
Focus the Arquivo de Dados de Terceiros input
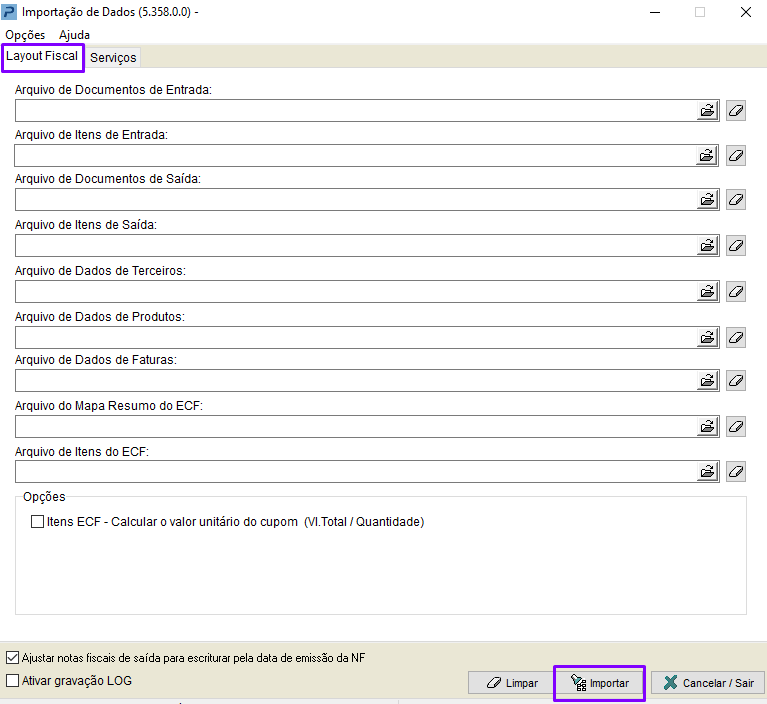tap(356, 292)
